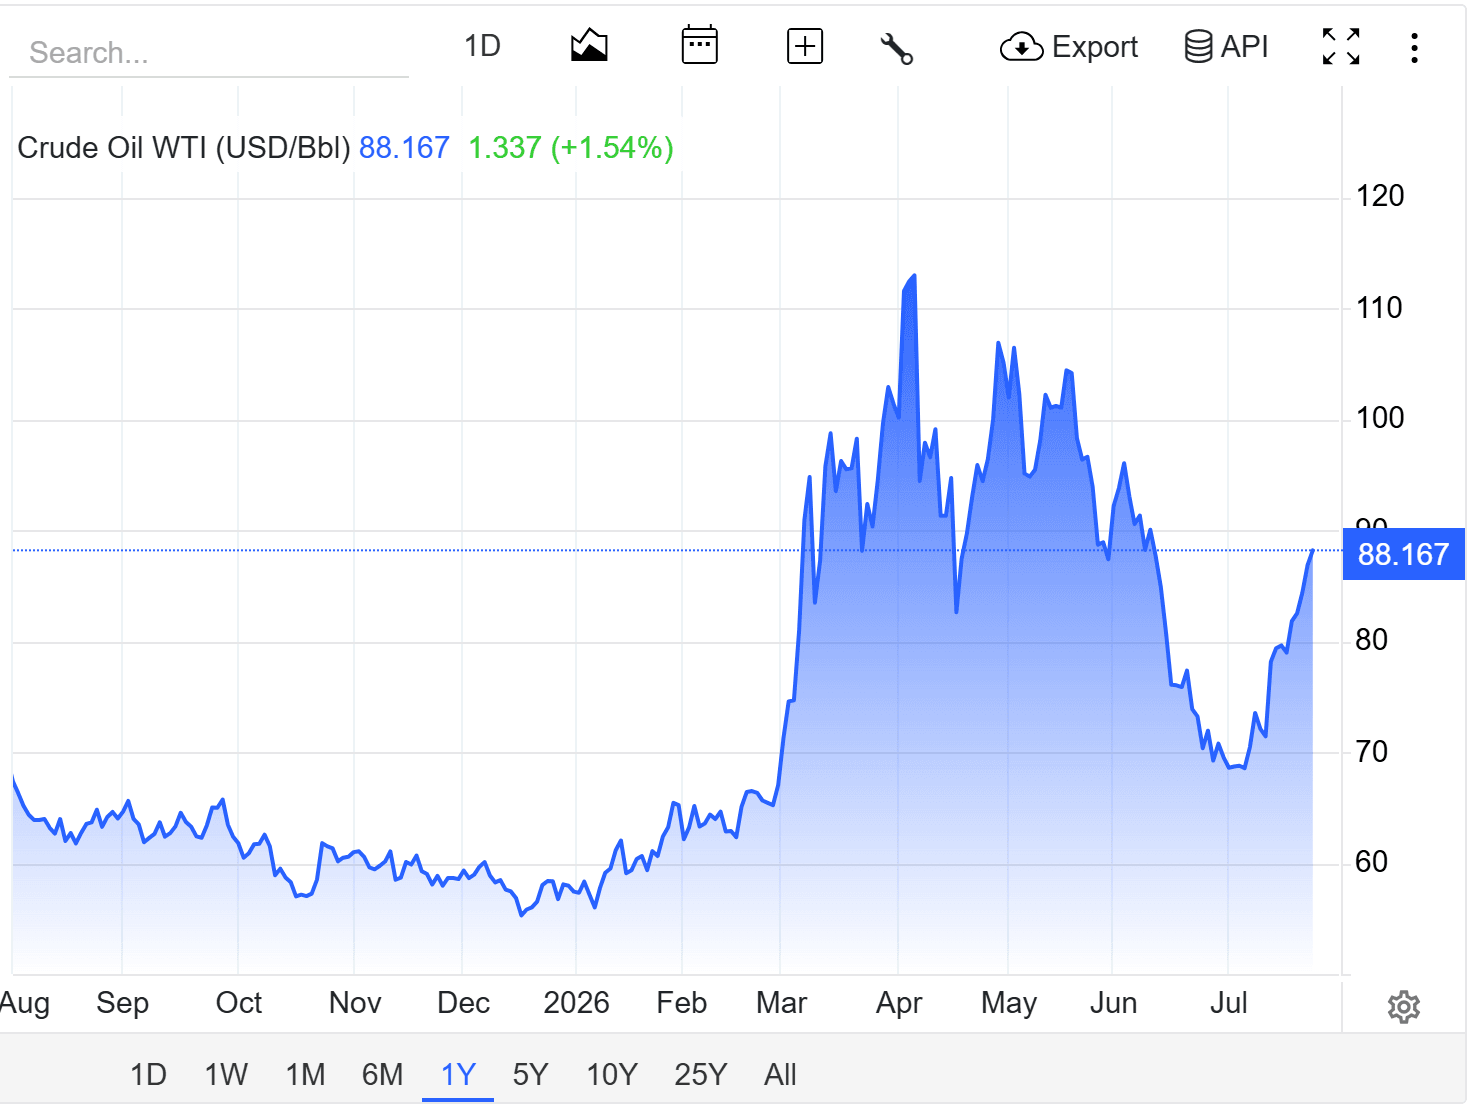
Task: Open the calendar date range icon
Action: tap(699, 46)
